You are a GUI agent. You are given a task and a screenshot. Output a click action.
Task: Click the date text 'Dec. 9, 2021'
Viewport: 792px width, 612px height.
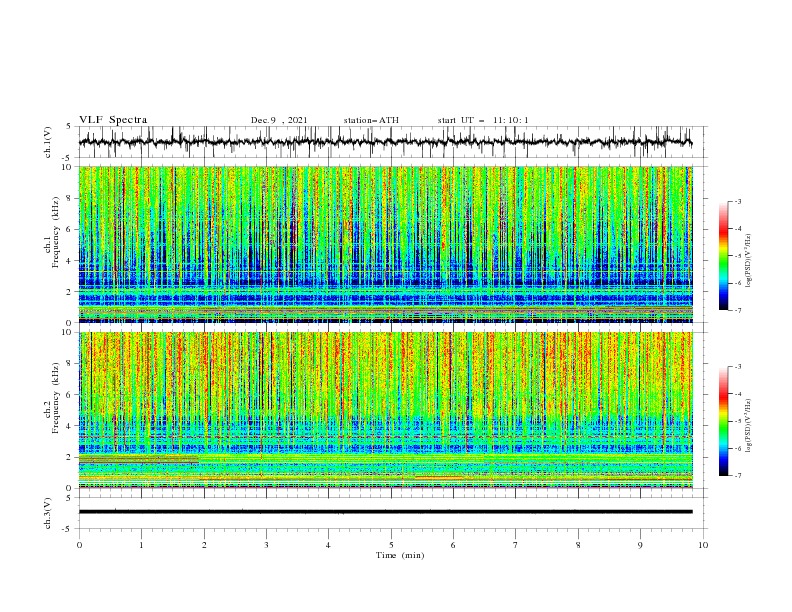(x=279, y=120)
